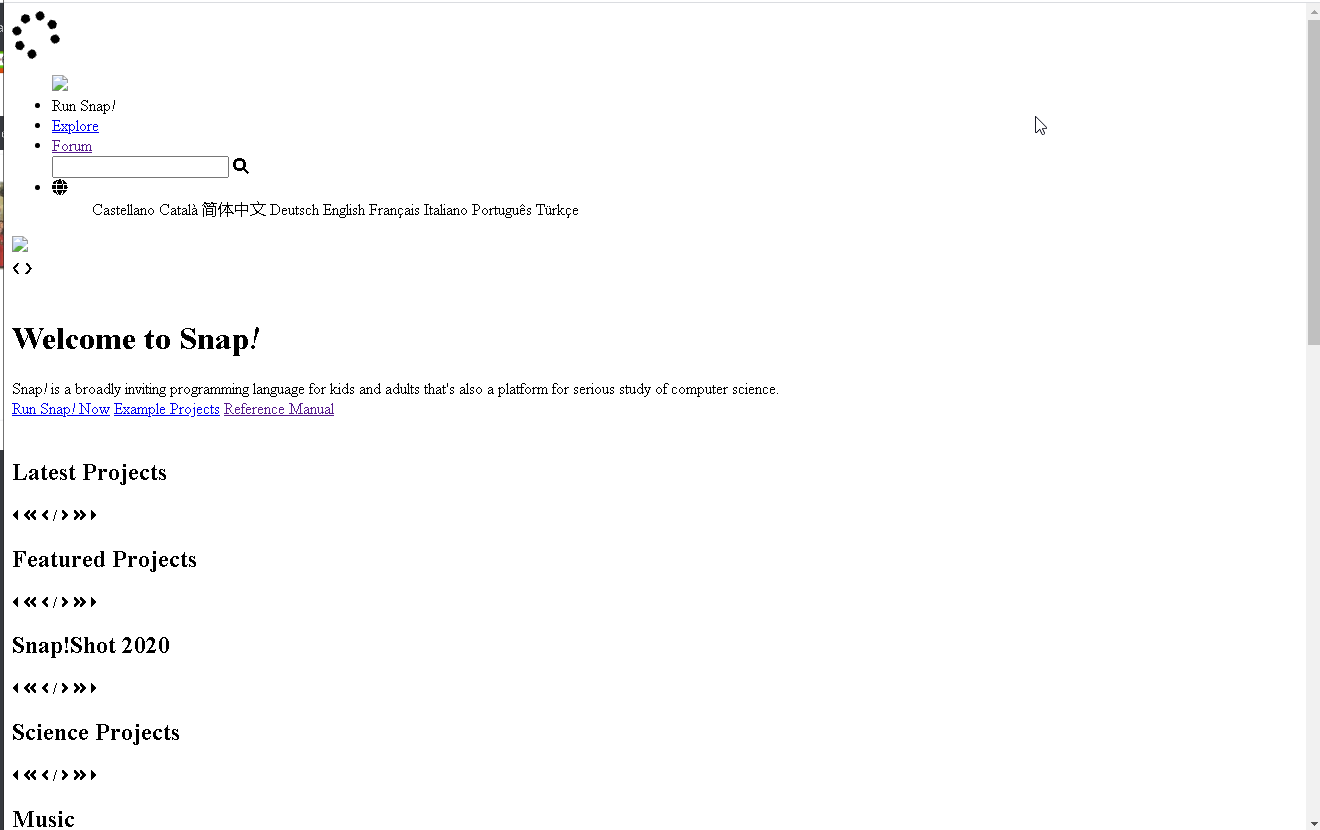Click the leftmost caret arrow of Featured Projects

(16, 602)
